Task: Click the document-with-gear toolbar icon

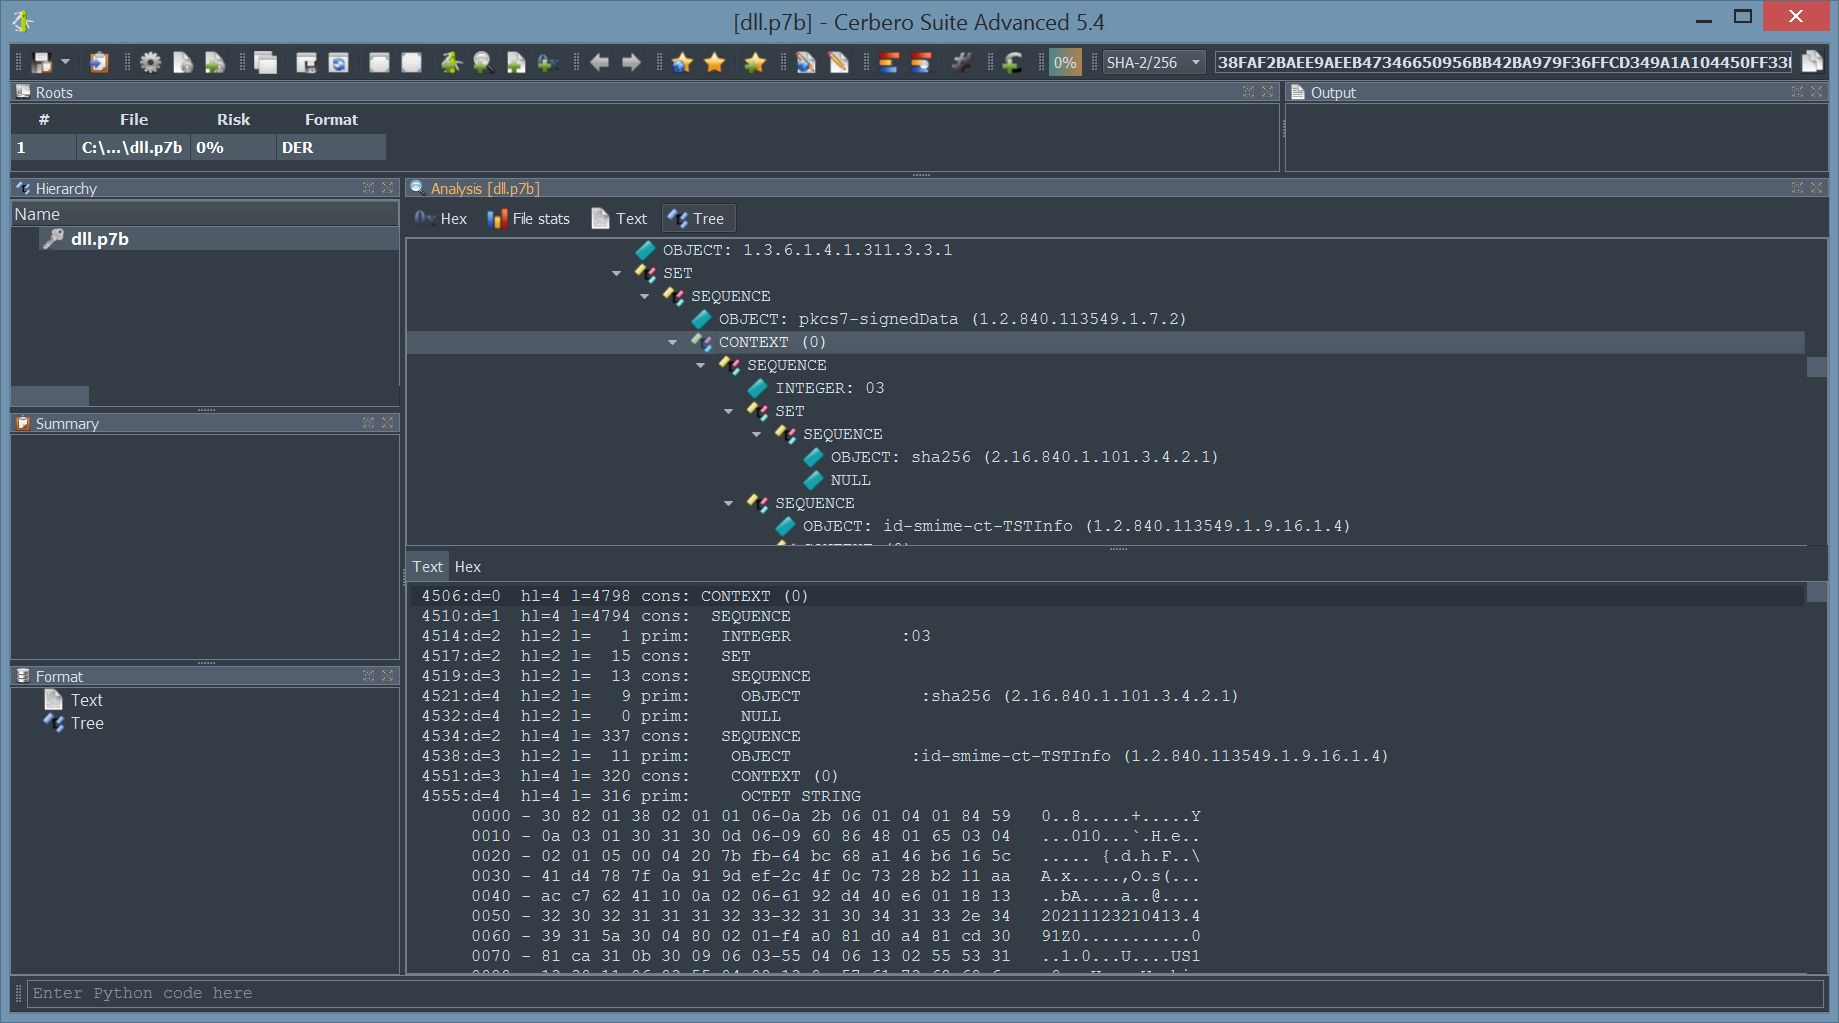Action: pyautogui.click(x=183, y=63)
